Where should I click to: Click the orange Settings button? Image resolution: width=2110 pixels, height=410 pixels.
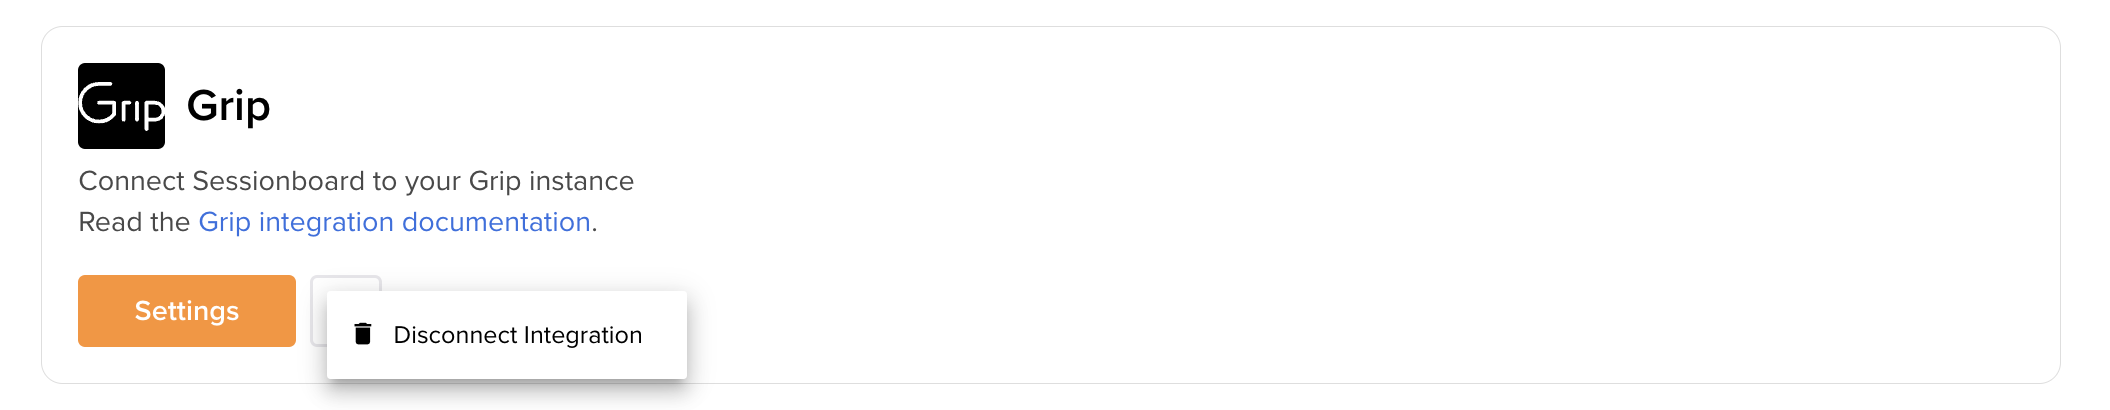[187, 311]
